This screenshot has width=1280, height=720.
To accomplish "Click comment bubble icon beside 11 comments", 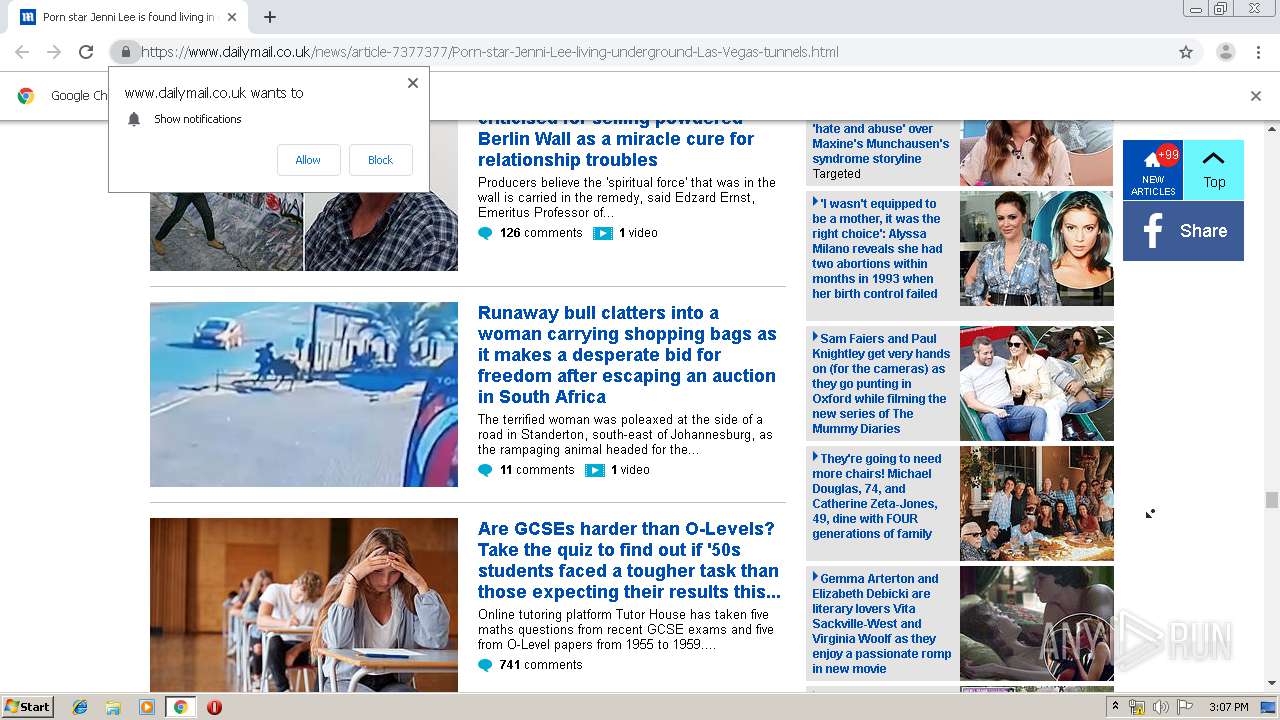I will [485, 470].
